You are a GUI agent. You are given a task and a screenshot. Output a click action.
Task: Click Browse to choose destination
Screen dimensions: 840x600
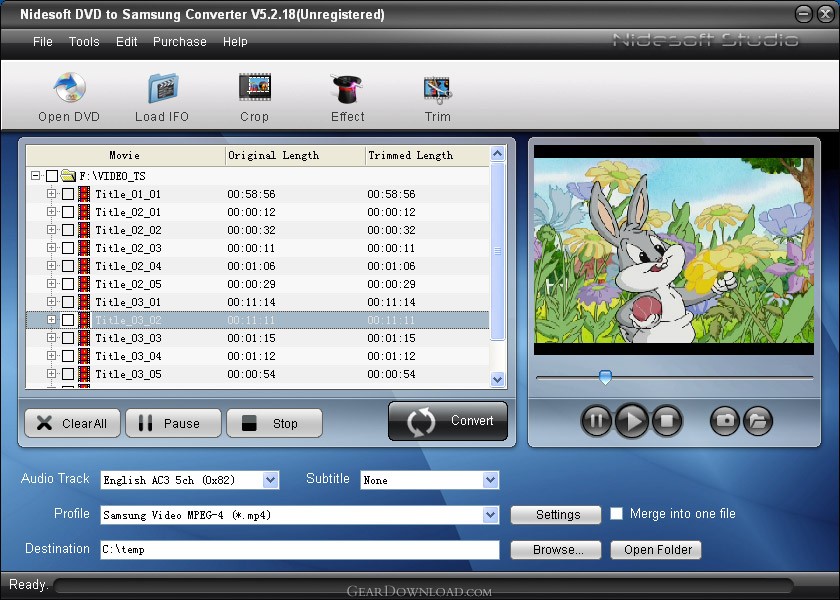[x=556, y=550]
